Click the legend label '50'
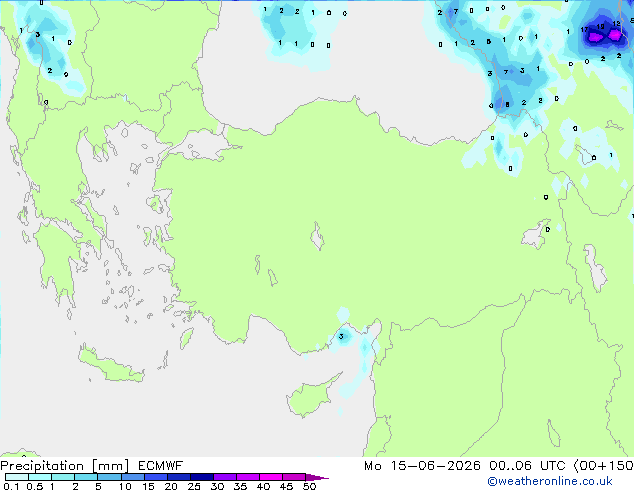 click(309, 486)
